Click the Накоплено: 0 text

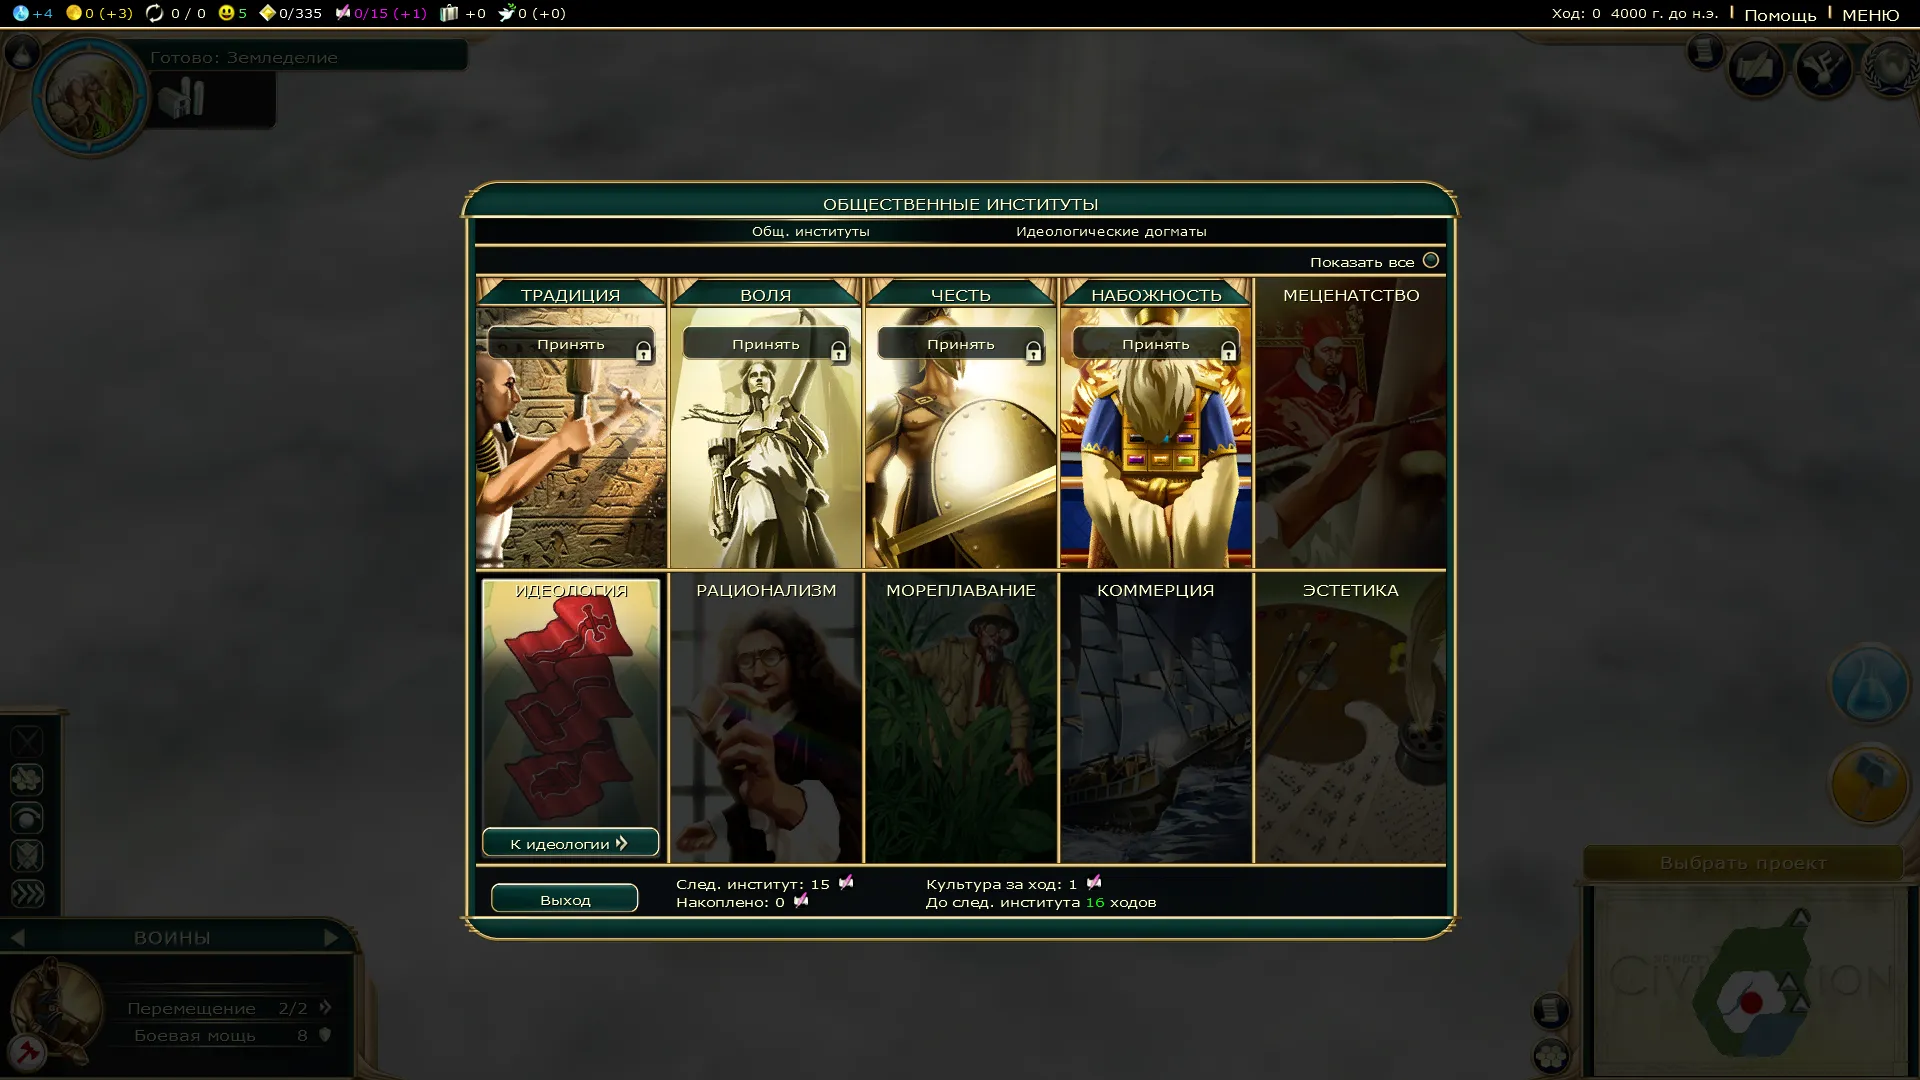730,902
